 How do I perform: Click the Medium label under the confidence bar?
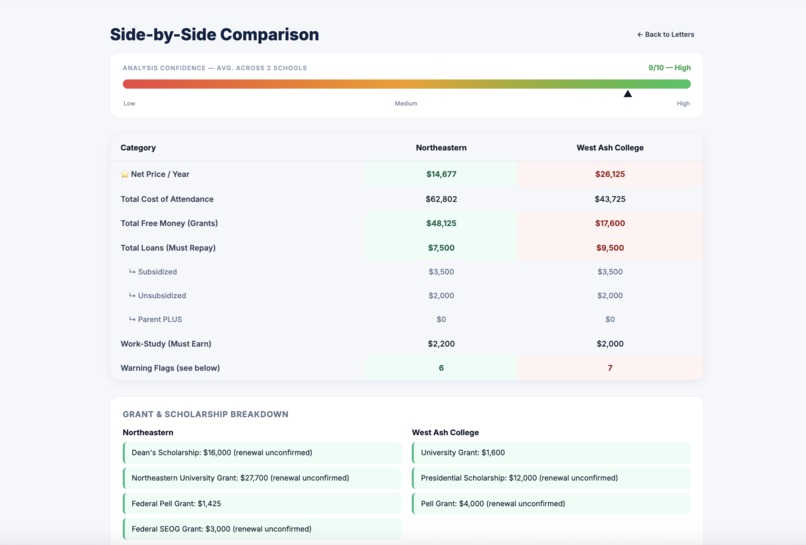tap(406, 103)
